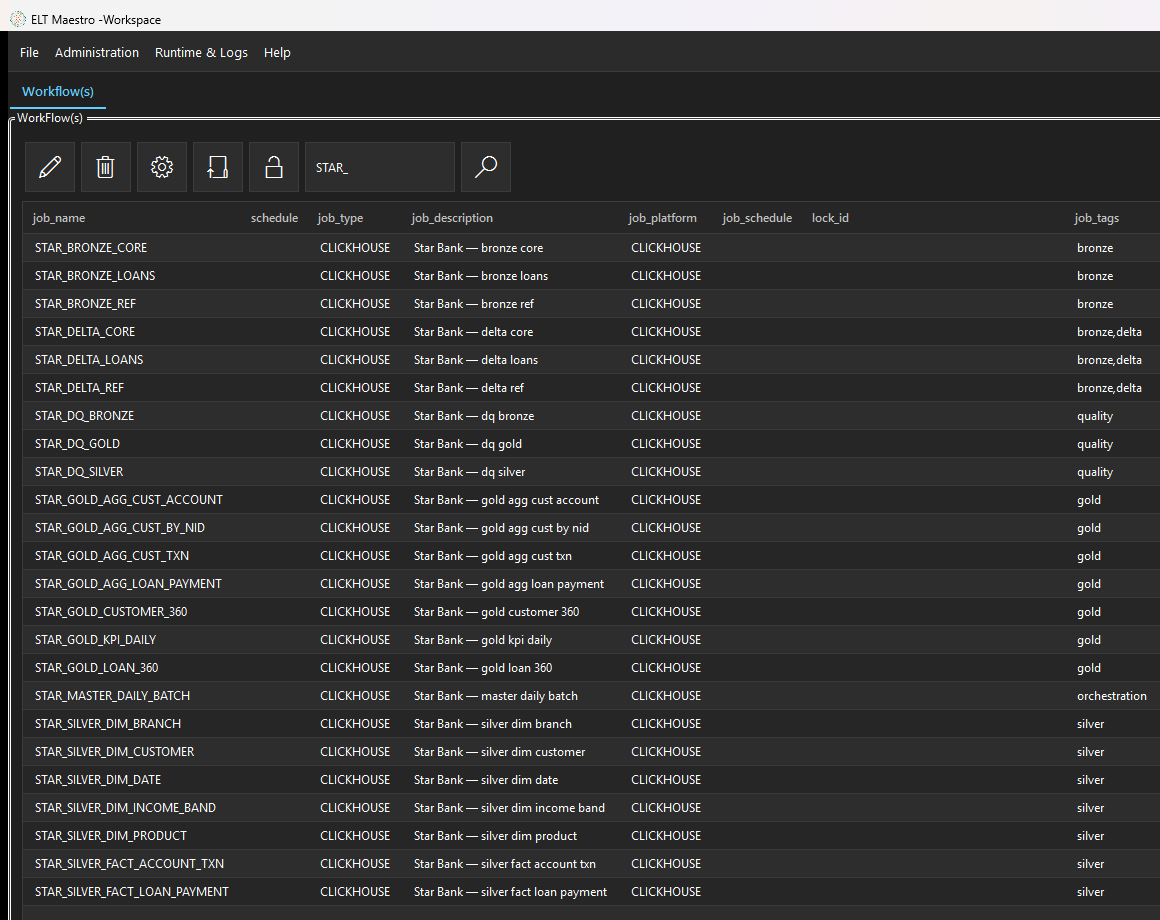Click the trash delete workflow icon
The height and width of the screenshot is (920, 1160).
pyautogui.click(x=106, y=167)
